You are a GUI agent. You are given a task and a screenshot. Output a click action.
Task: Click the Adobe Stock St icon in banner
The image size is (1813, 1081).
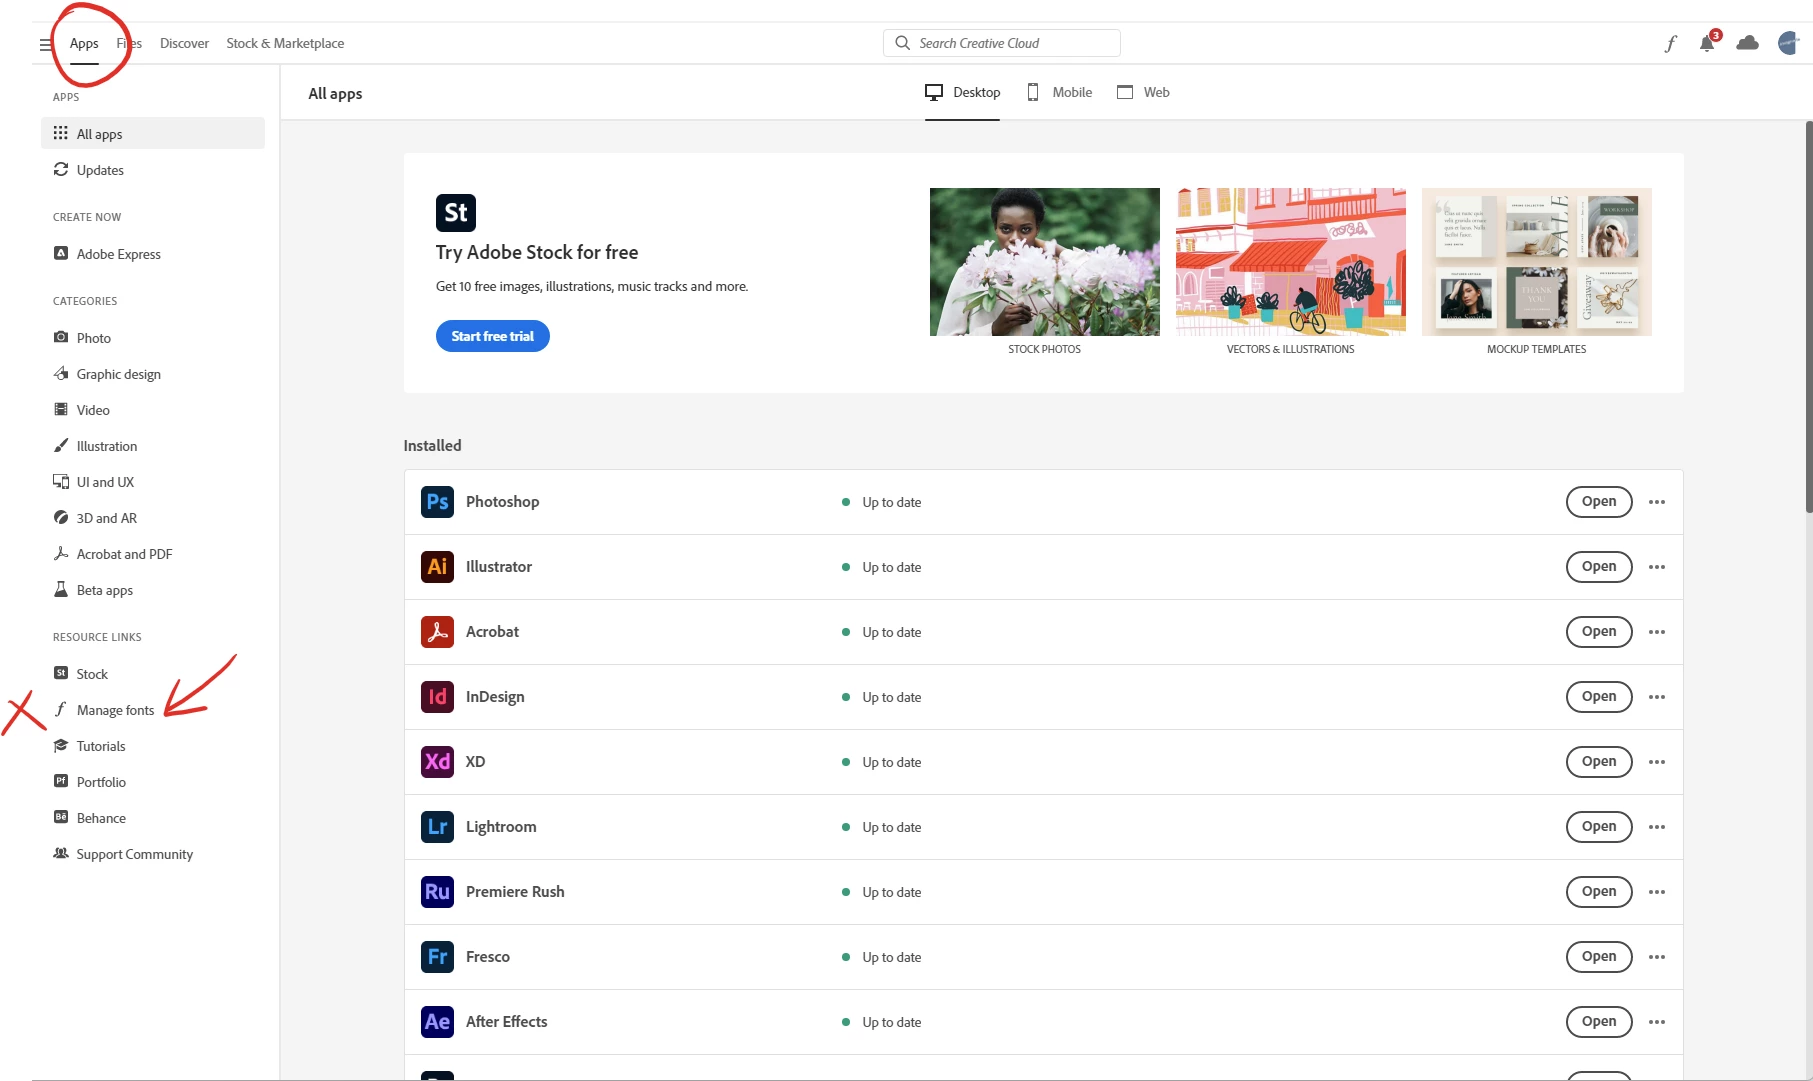(456, 213)
